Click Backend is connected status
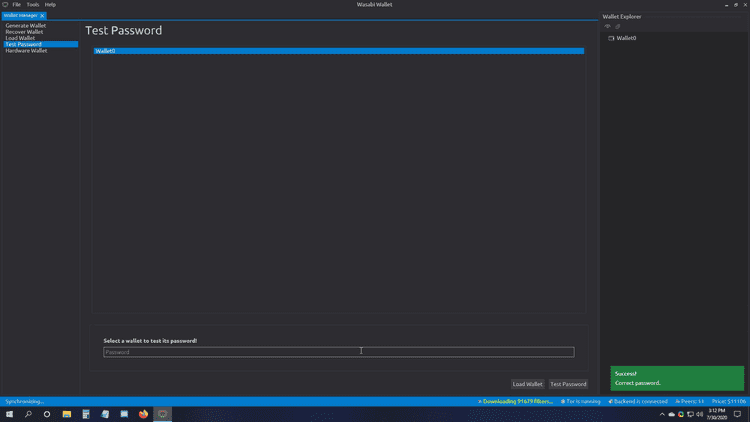Image resolution: width=750 pixels, height=422 pixels. [640, 401]
